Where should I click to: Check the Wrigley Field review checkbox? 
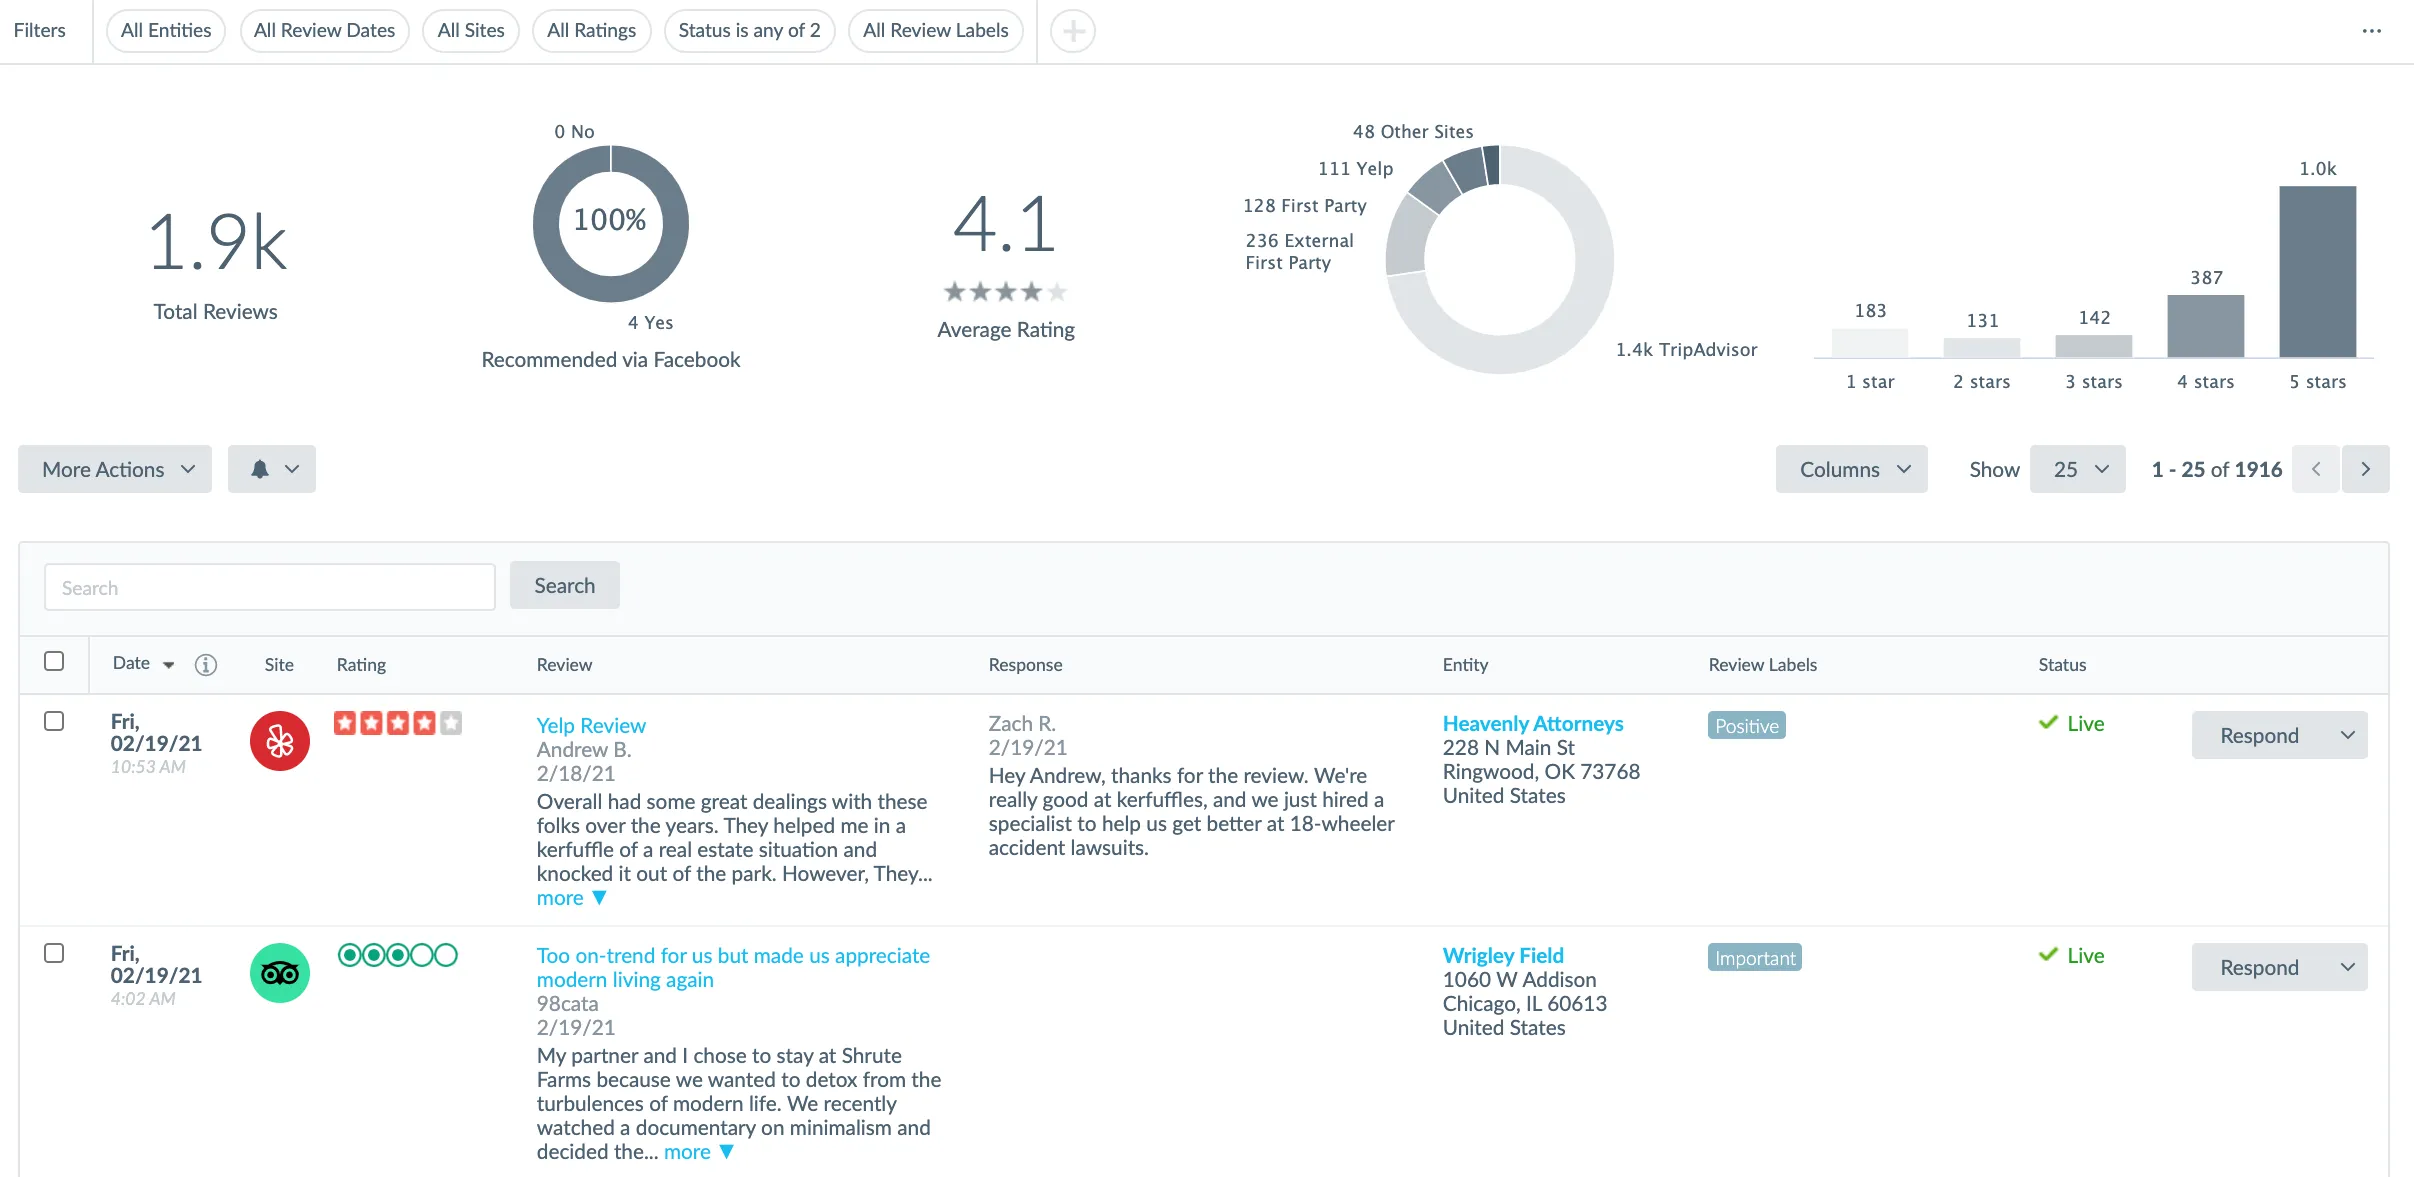pyautogui.click(x=54, y=953)
